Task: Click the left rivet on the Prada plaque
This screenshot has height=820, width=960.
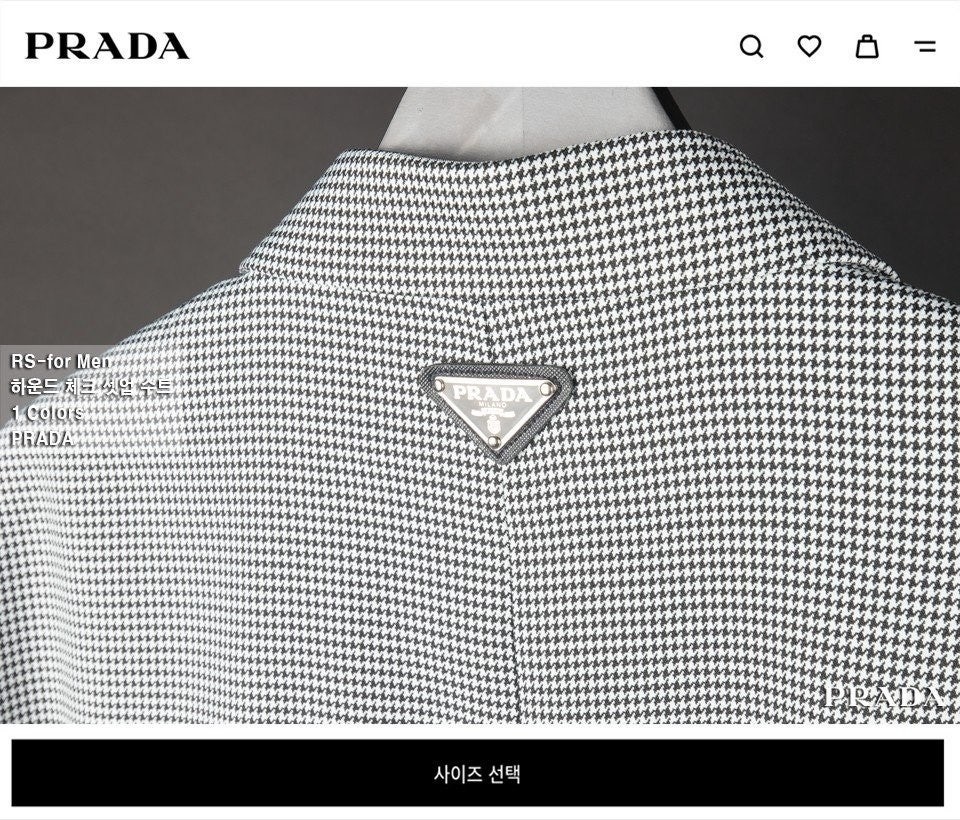Action: pos(440,384)
